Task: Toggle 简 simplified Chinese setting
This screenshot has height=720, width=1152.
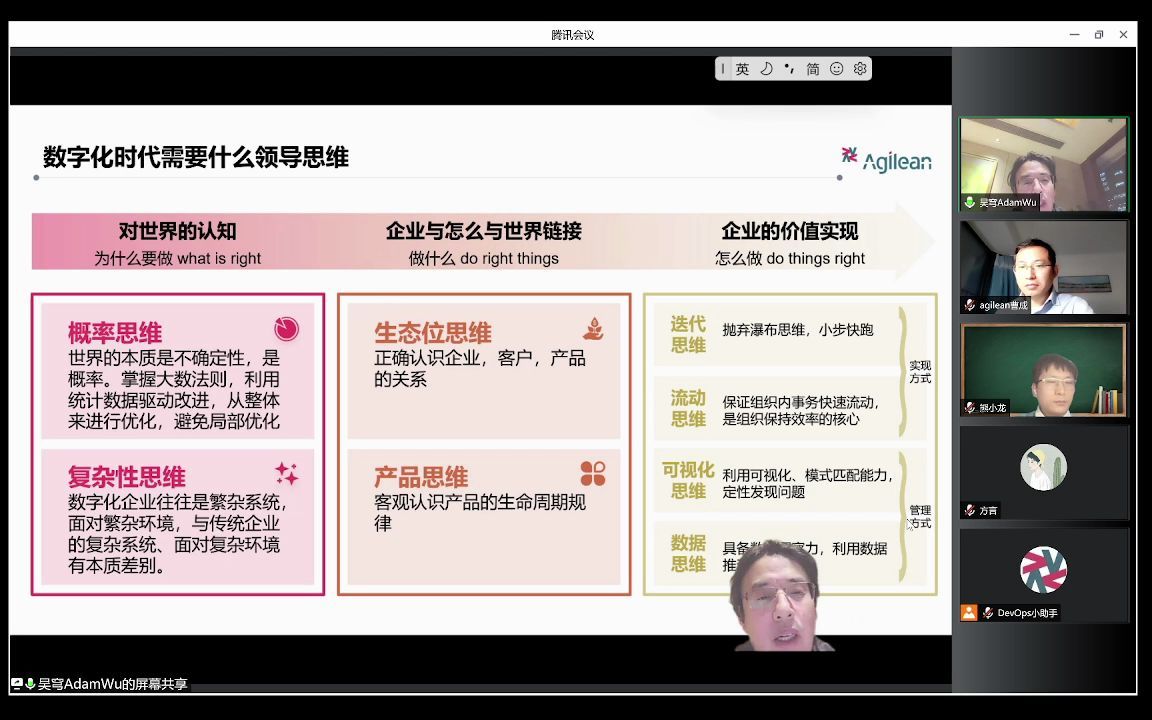Action: pos(813,69)
